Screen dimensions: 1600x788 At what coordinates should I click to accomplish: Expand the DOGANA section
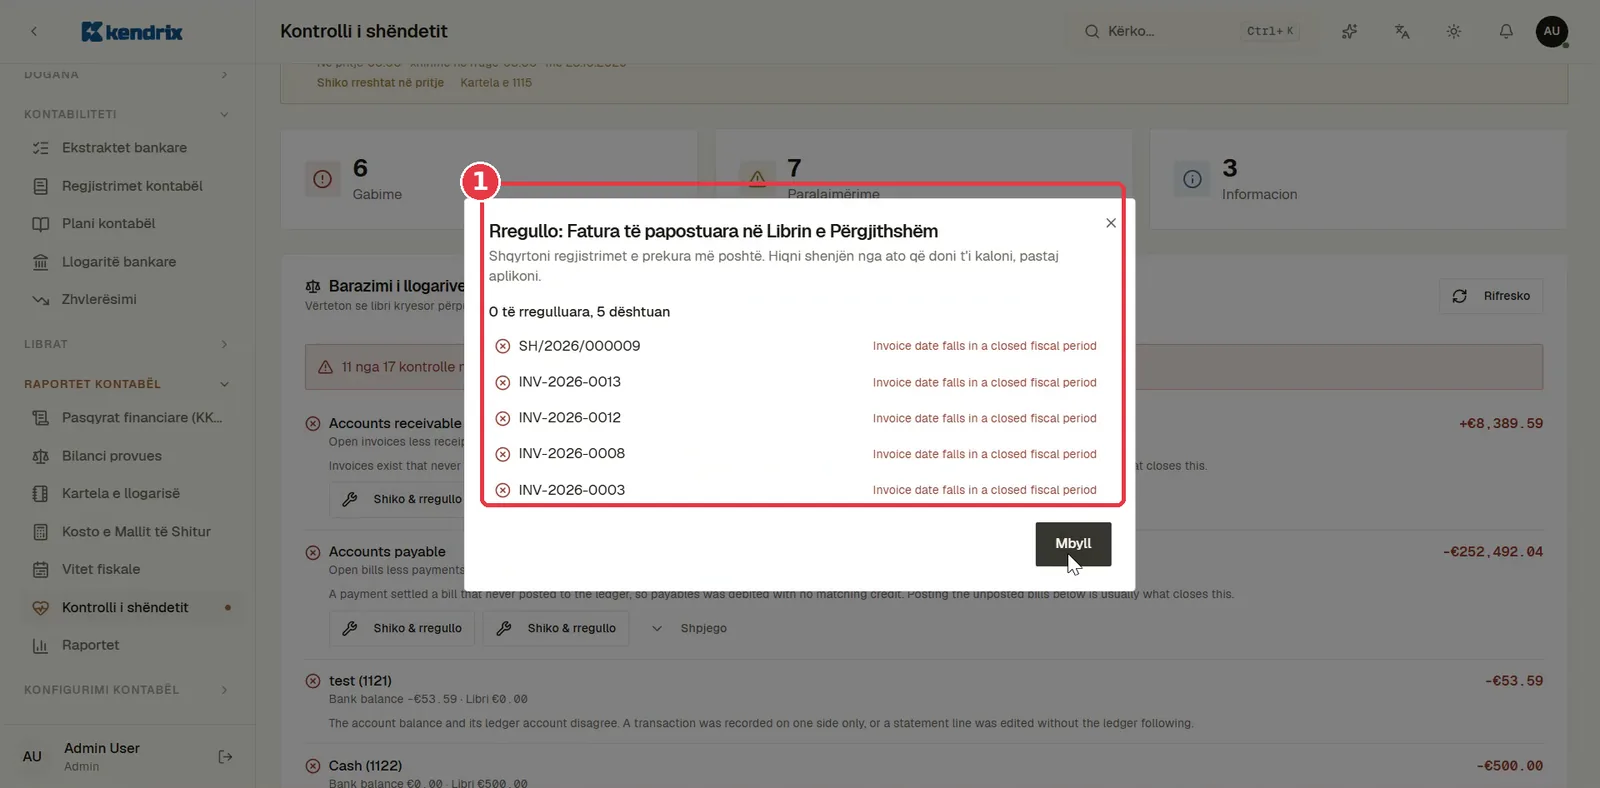(x=127, y=74)
